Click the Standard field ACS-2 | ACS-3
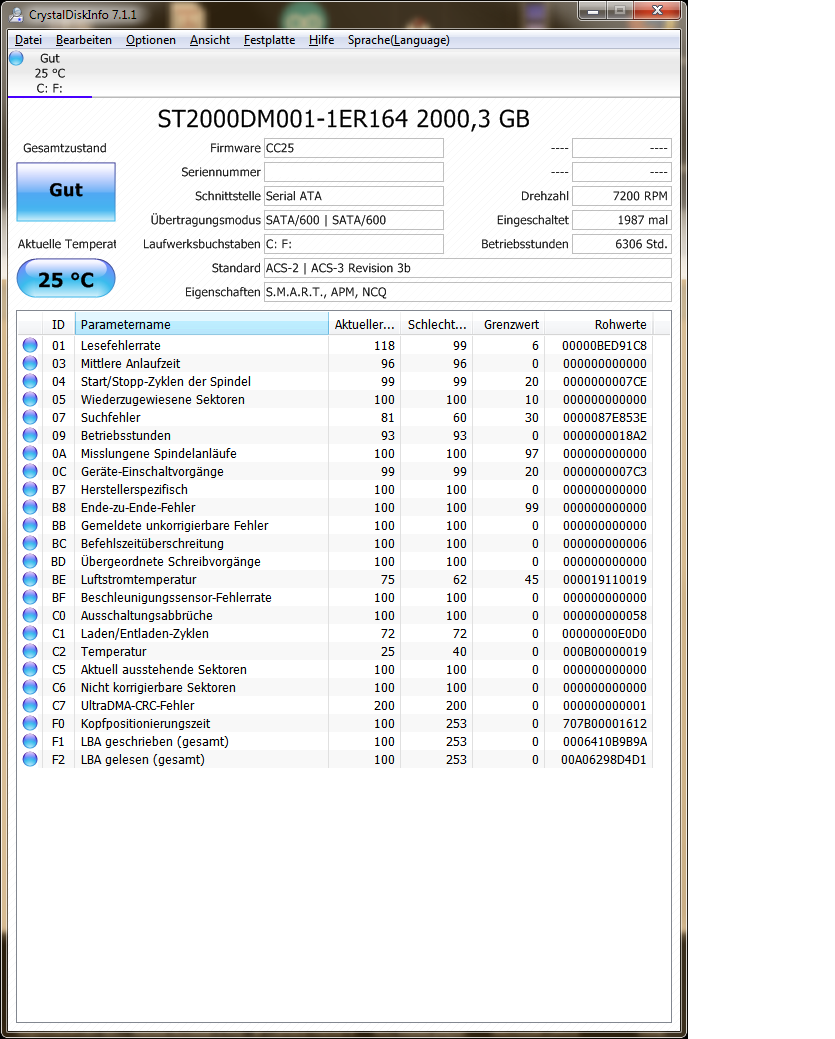This screenshot has height=1039, width=835. pyautogui.click(x=468, y=268)
